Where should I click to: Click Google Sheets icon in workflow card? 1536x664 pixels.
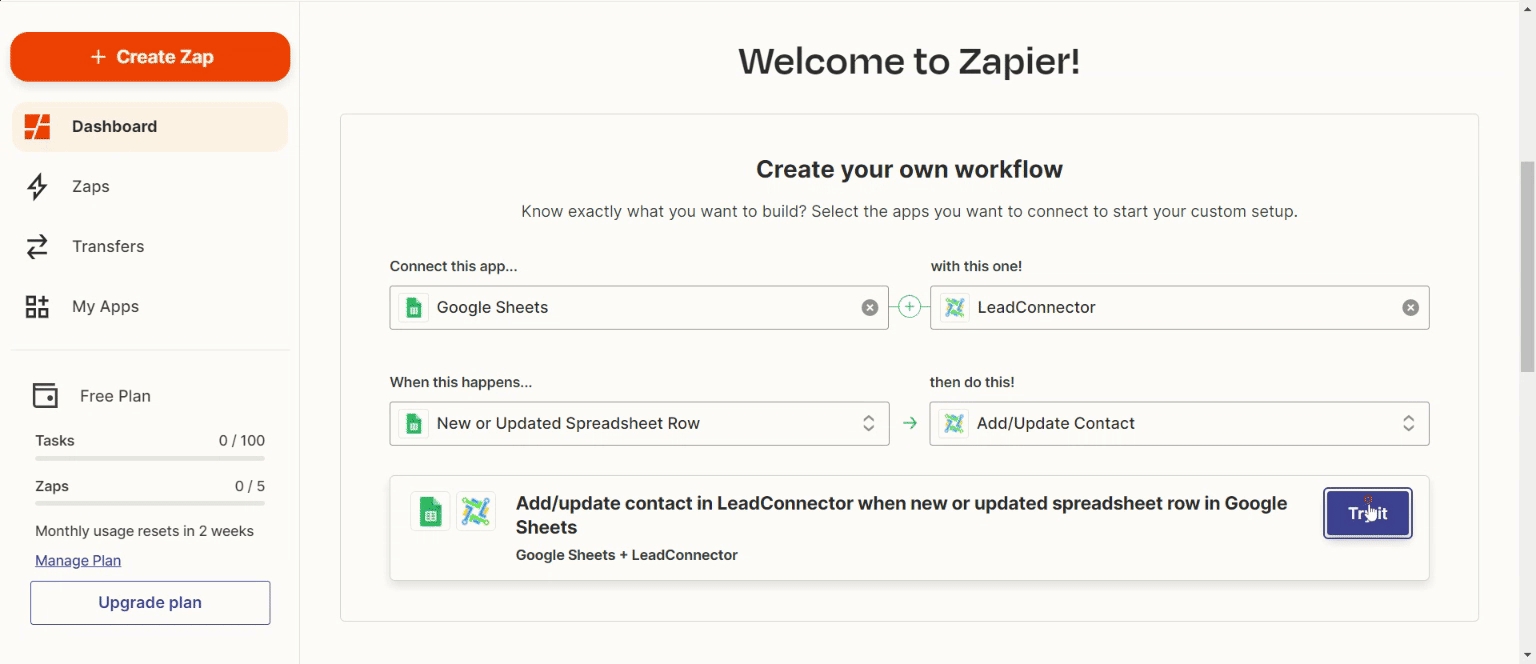430,512
